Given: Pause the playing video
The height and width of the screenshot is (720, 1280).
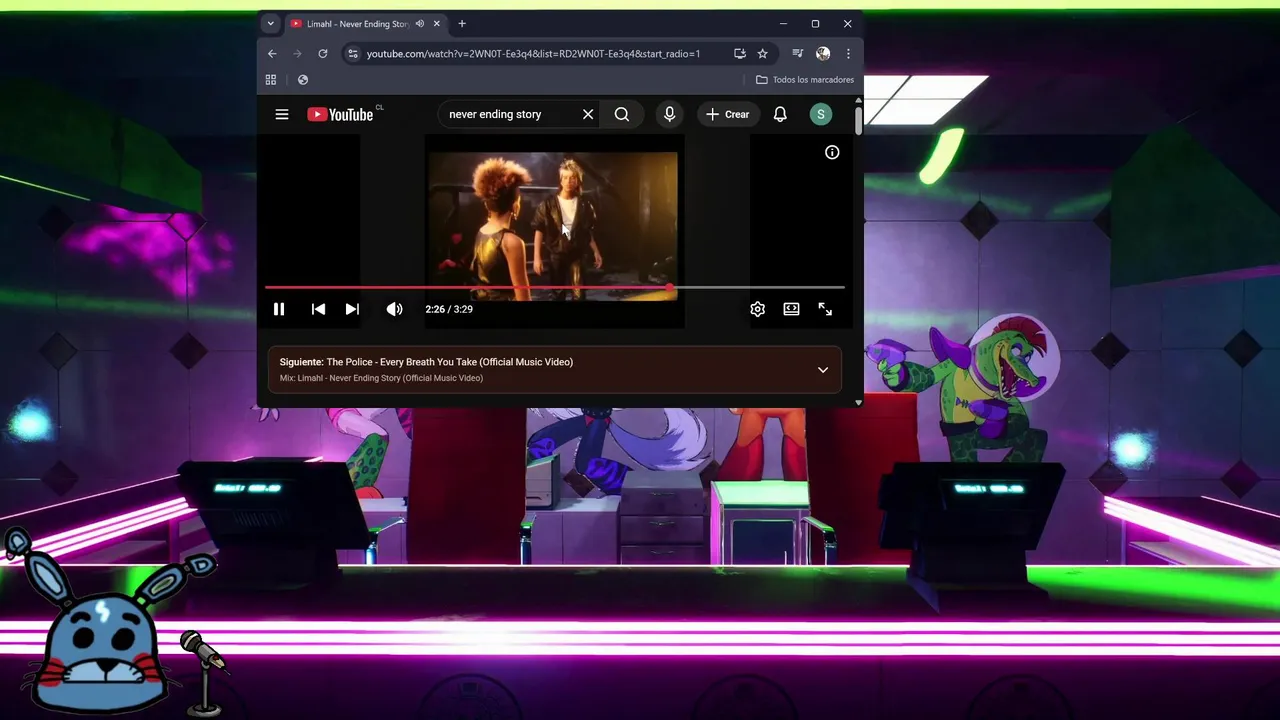Looking at the screenshot, I should coord(279,309).
